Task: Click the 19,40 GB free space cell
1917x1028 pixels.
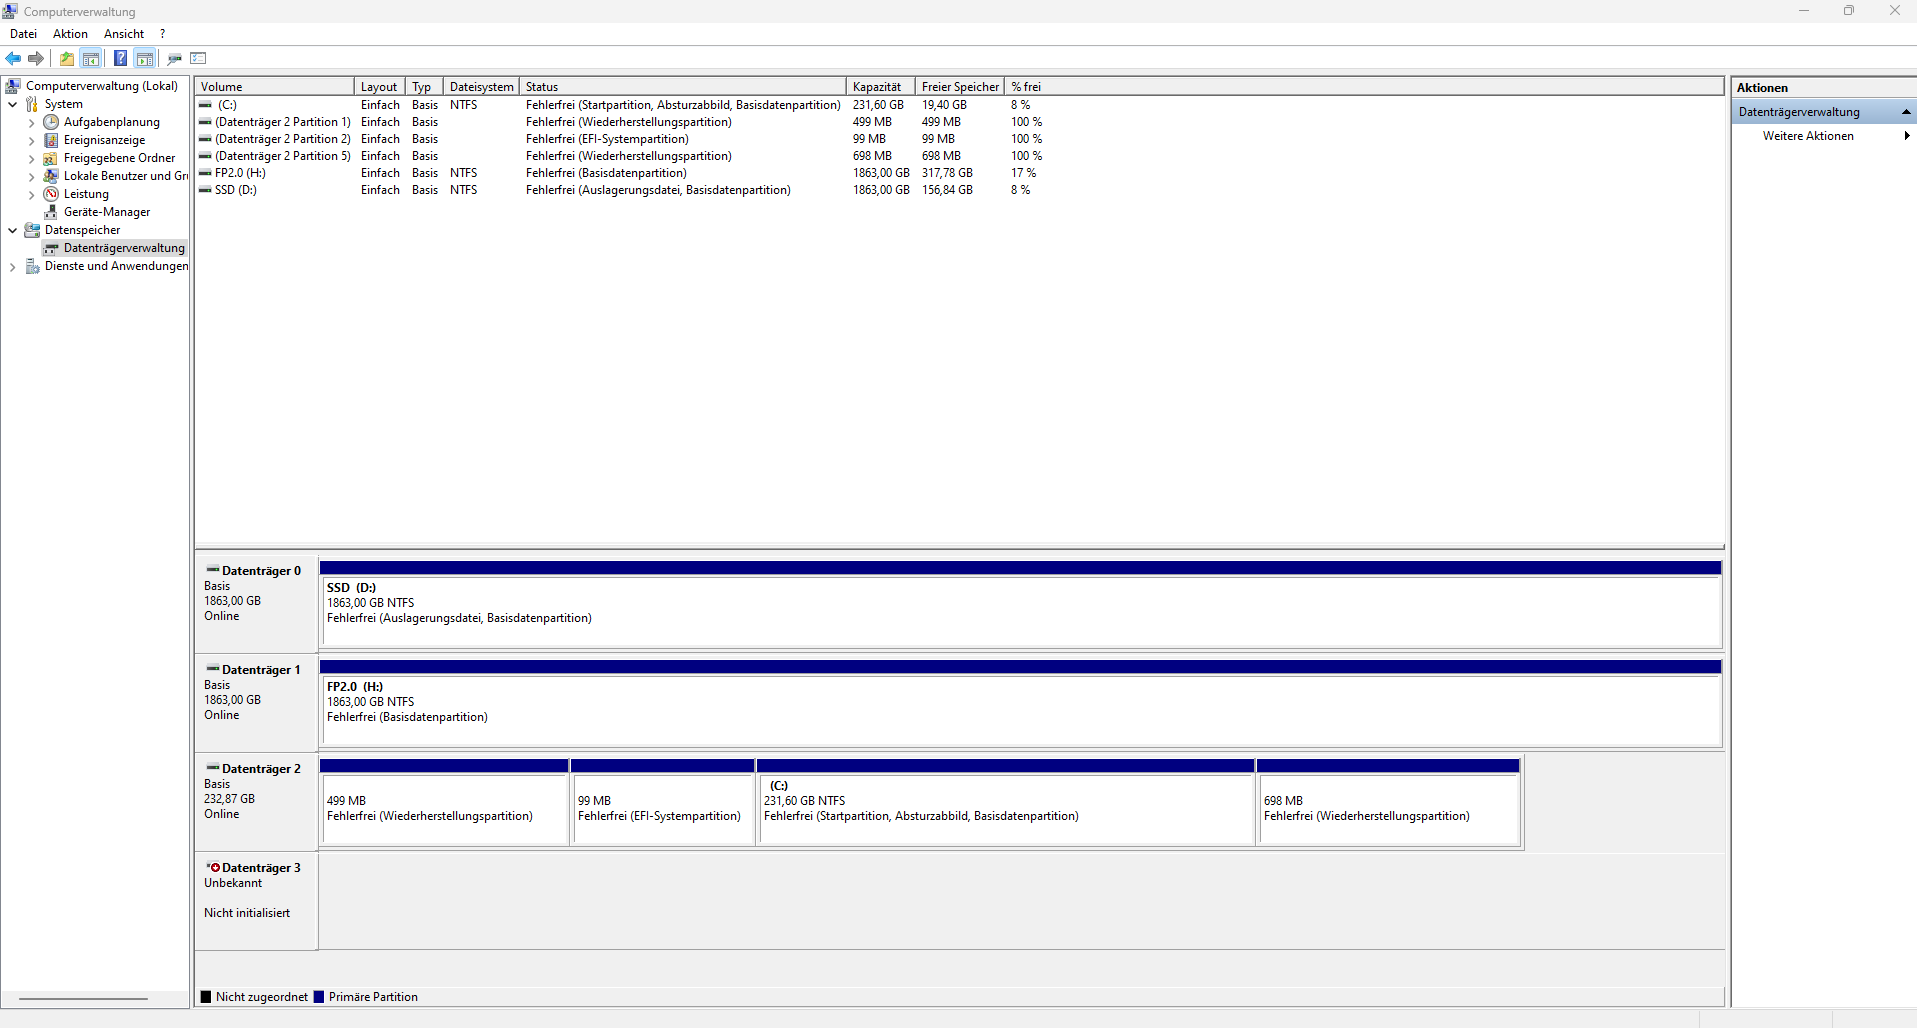Action: [x=944, y=105]
